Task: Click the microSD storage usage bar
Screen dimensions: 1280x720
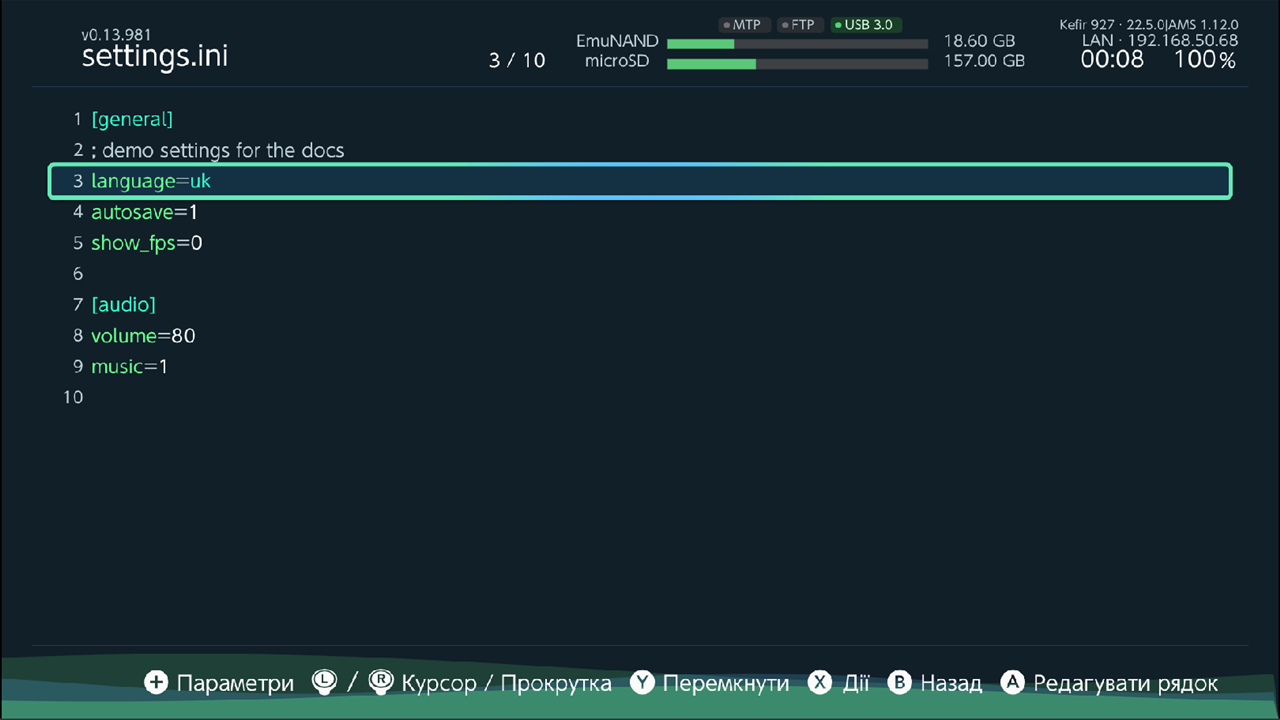Action: tap(797, 64)
